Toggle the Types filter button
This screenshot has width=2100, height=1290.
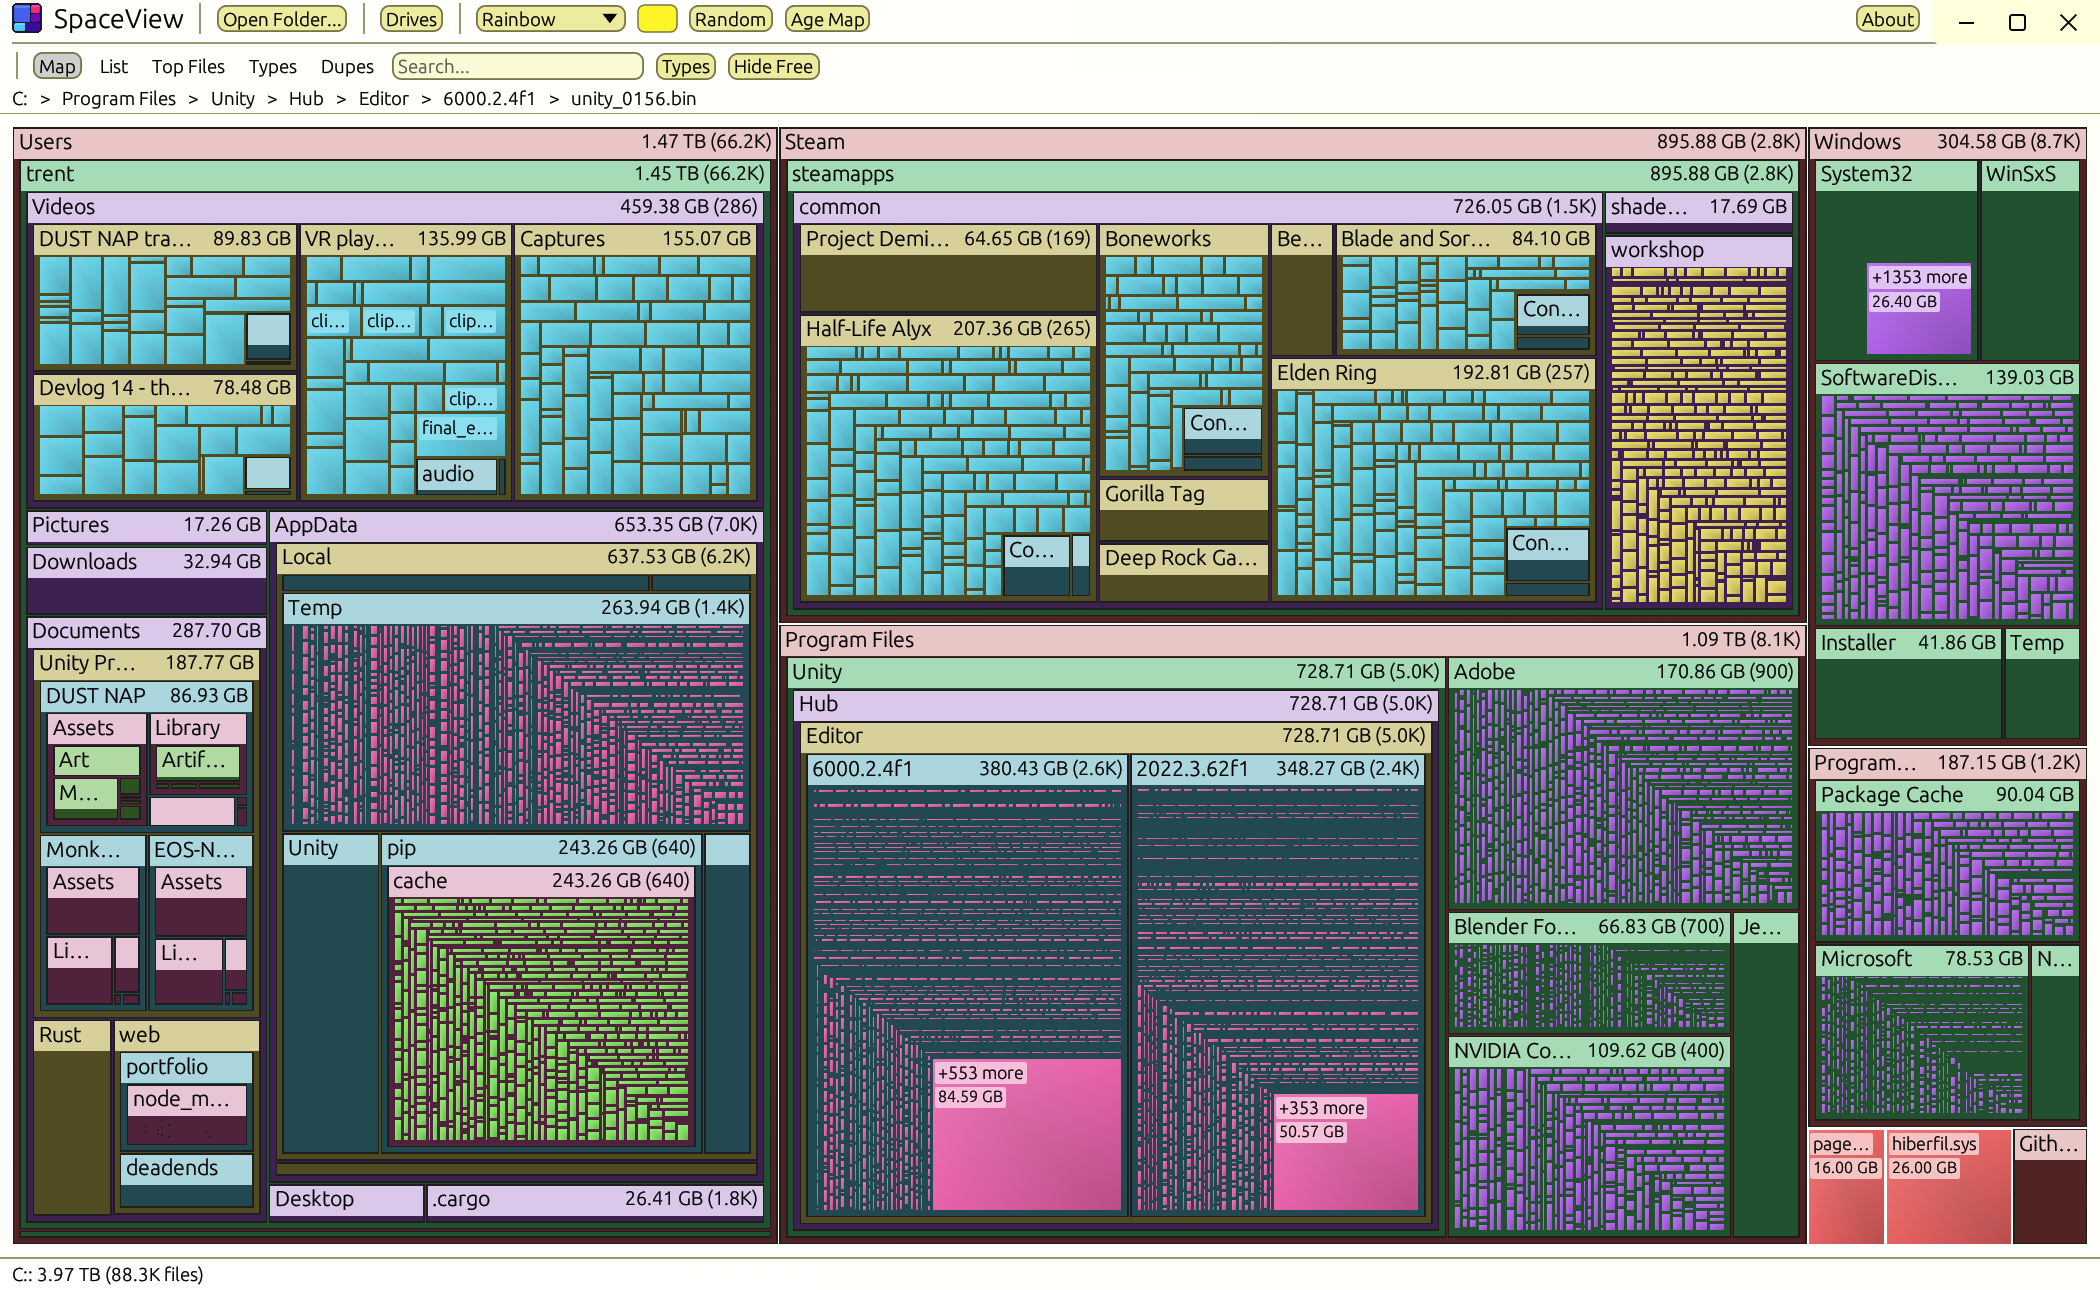685,66
